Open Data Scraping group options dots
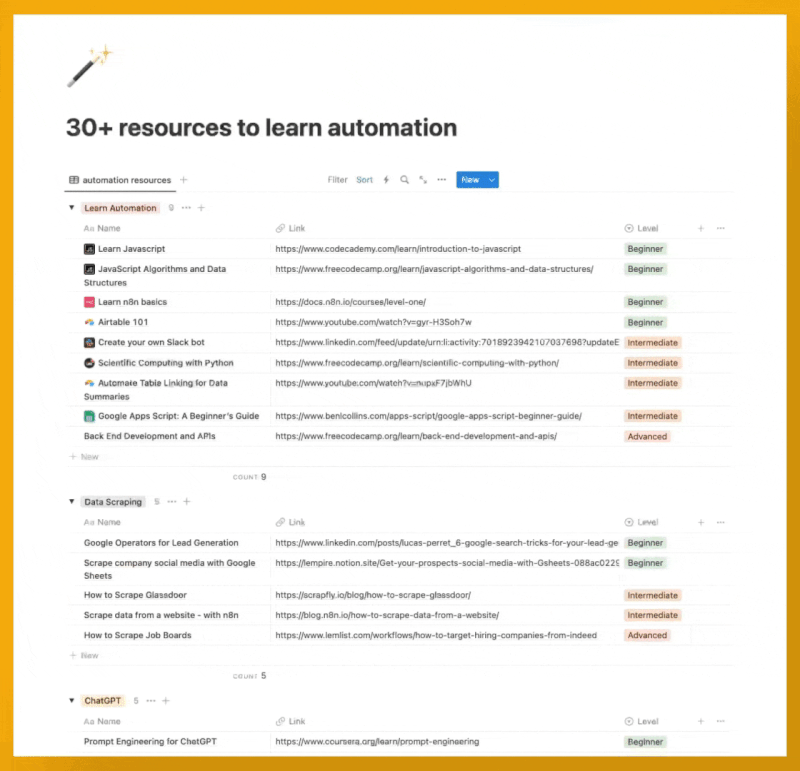 (172, 502)
